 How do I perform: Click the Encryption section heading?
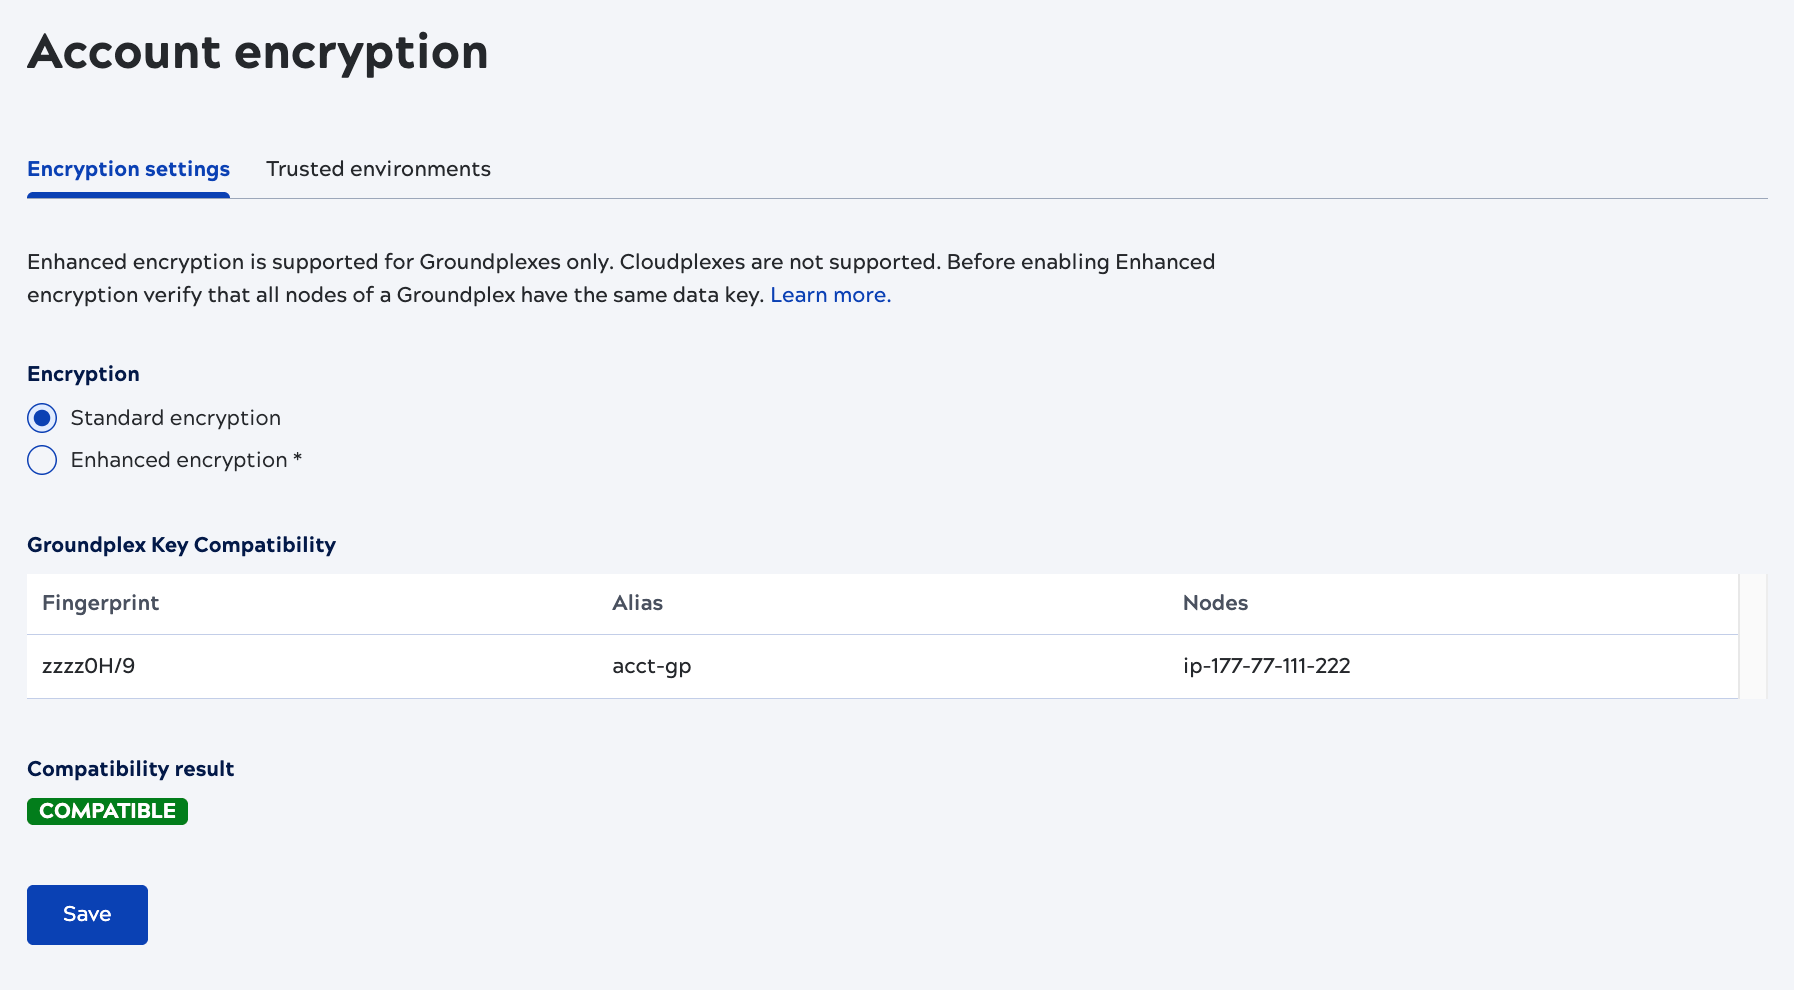83,374
